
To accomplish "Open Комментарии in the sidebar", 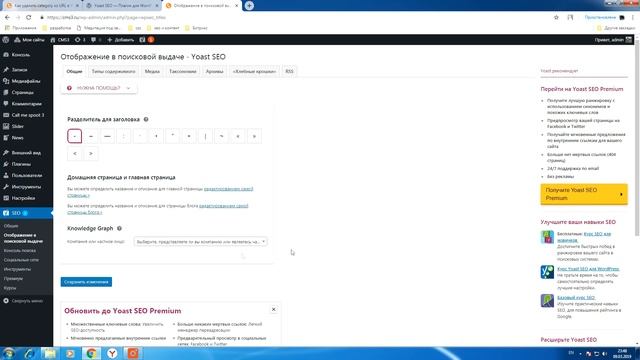I will point(26,104).
